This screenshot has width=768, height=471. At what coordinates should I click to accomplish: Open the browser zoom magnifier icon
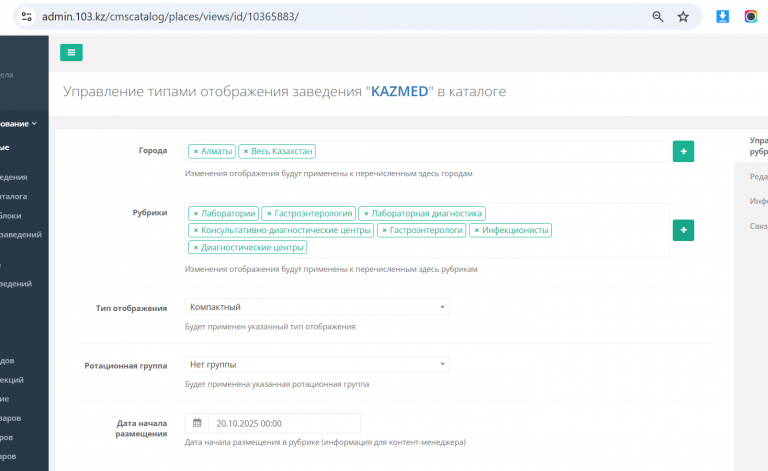[x=658, y=17]
